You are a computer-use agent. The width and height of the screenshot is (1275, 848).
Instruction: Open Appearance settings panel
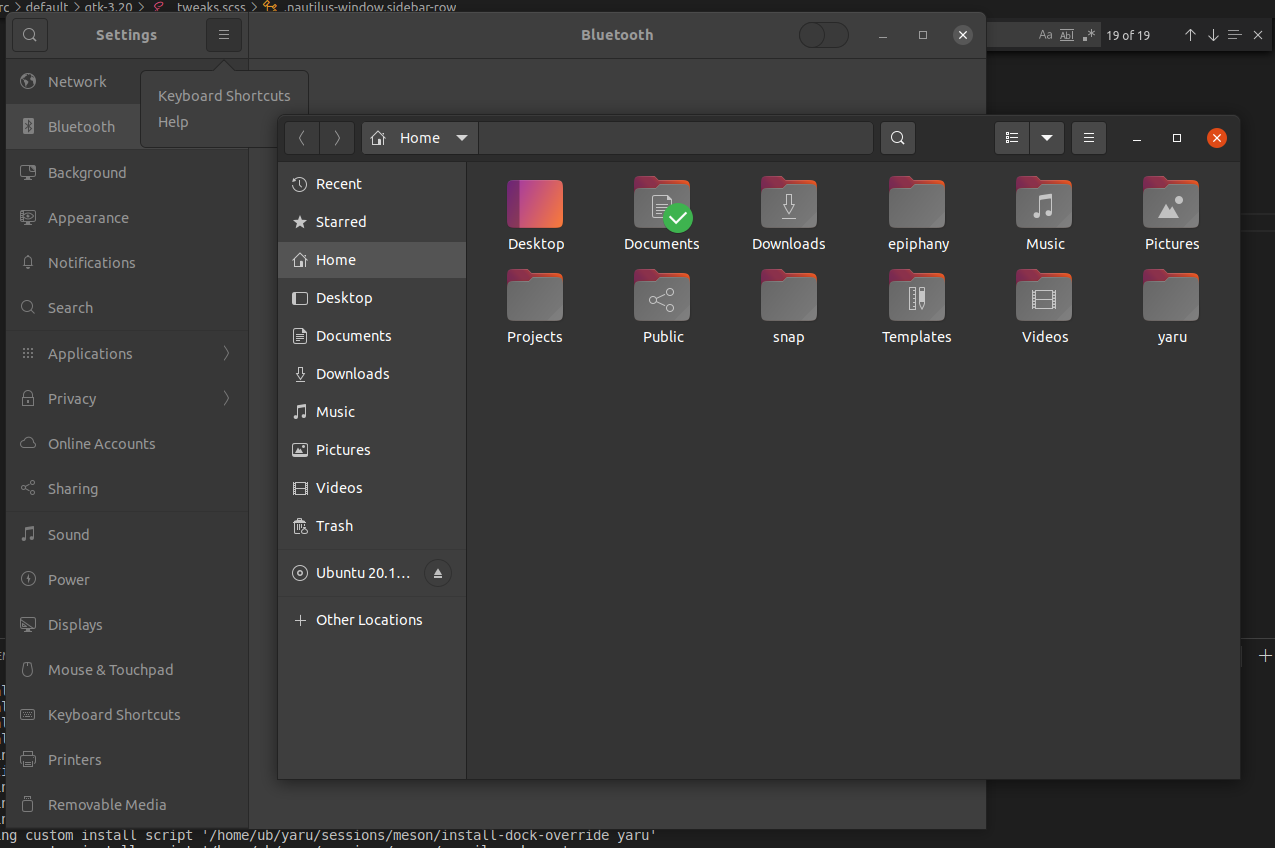(127, 217)
